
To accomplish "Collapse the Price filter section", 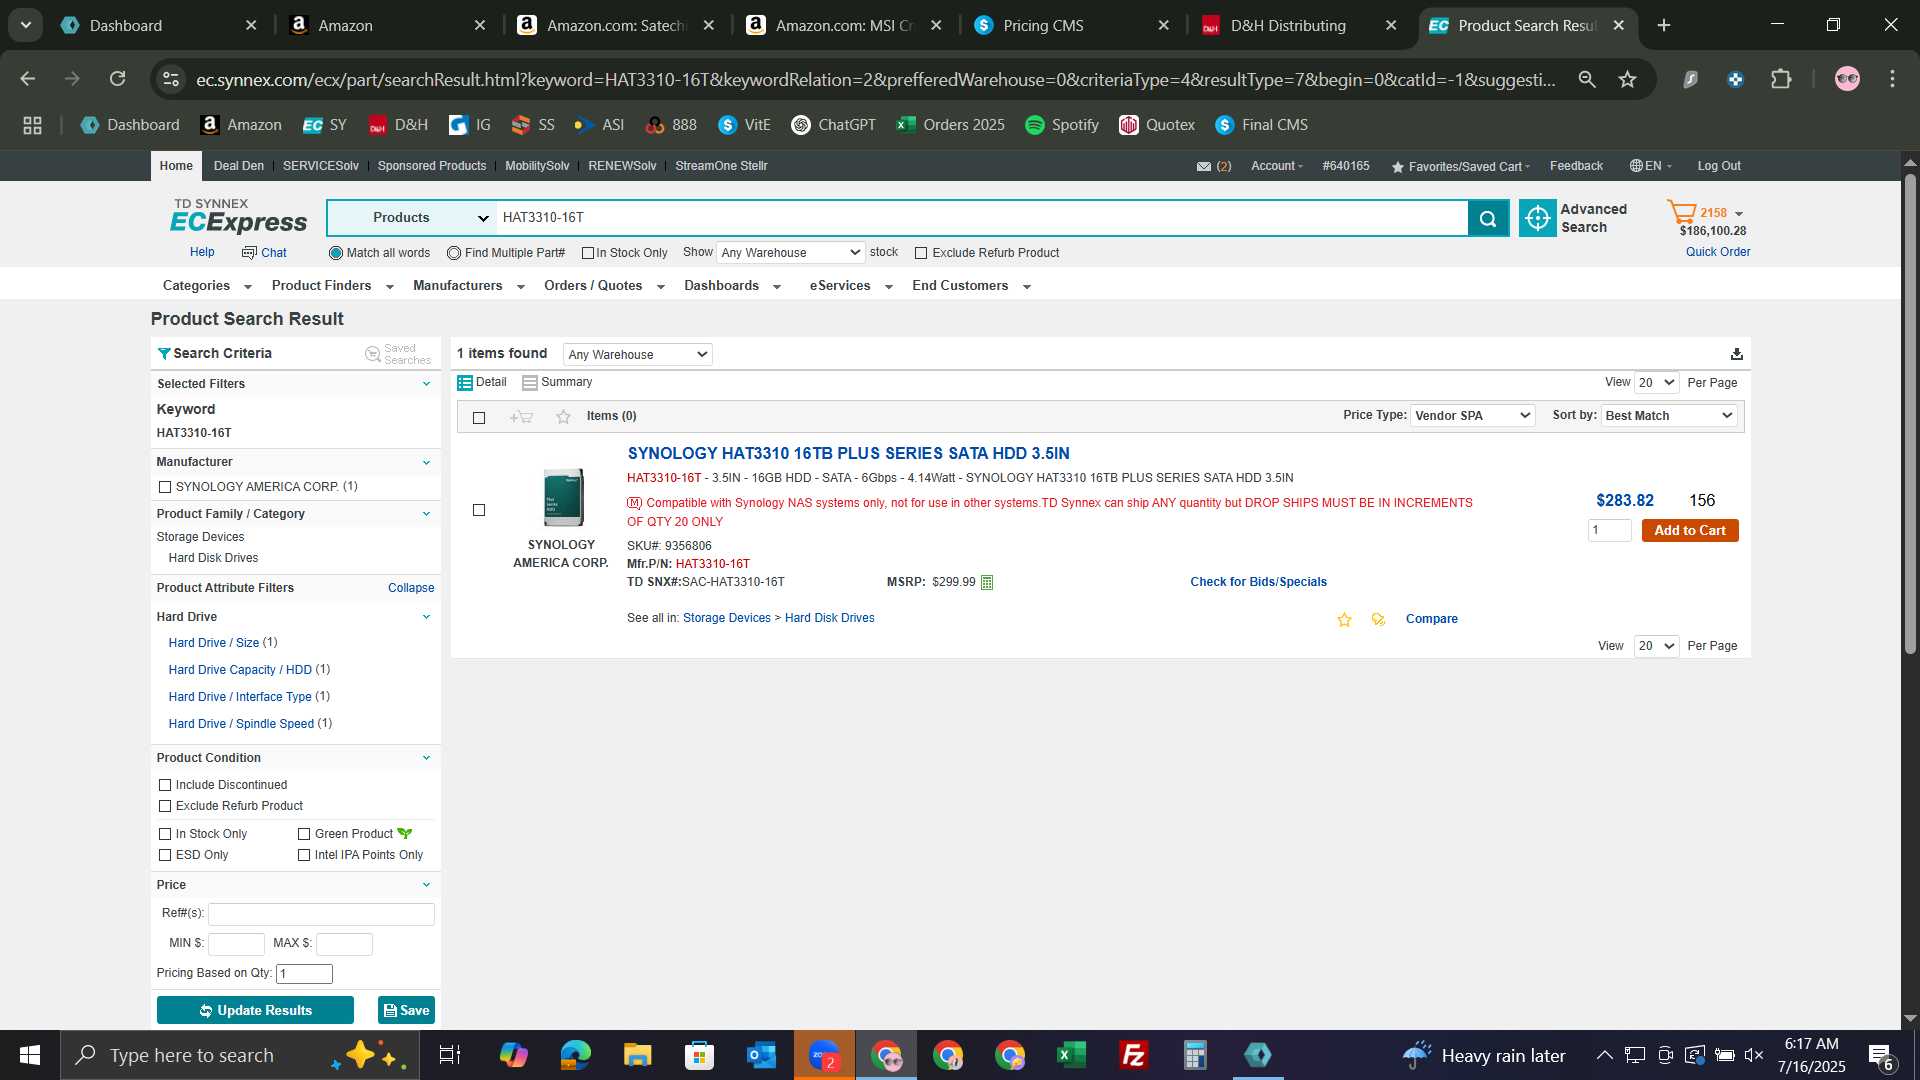I will click(x=426, y=885).
